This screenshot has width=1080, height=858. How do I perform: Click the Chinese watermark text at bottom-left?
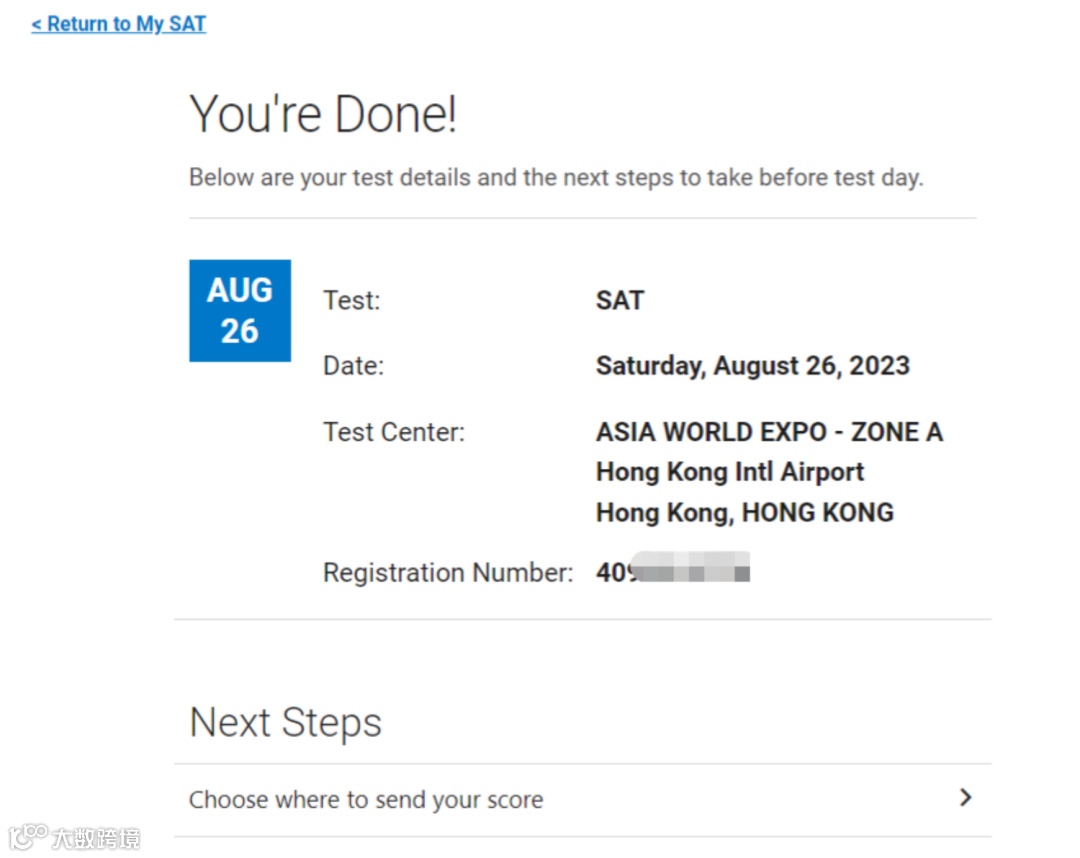click(96, 838)
